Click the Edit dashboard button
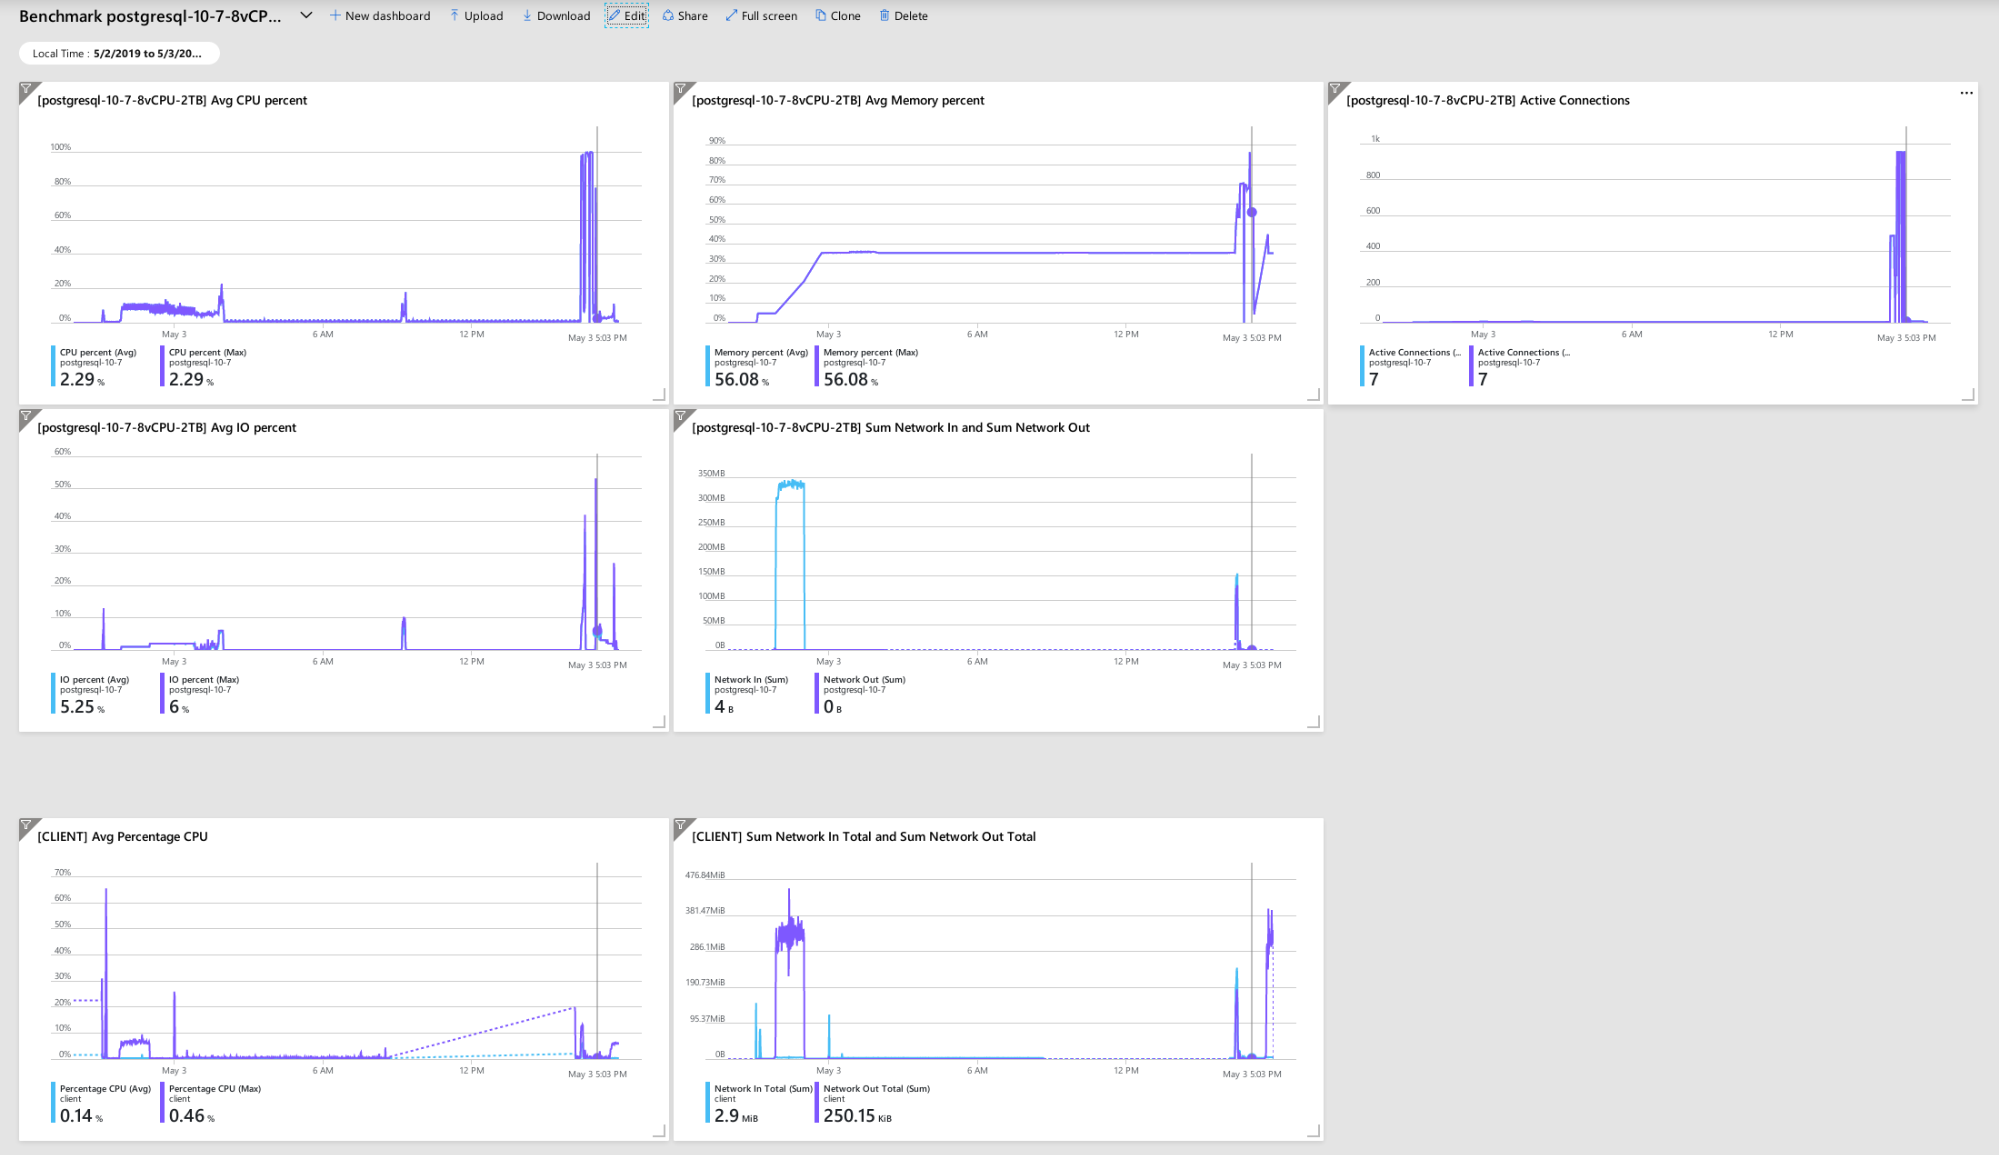Screen dimensions: 1999x1156 pos(627,16)
